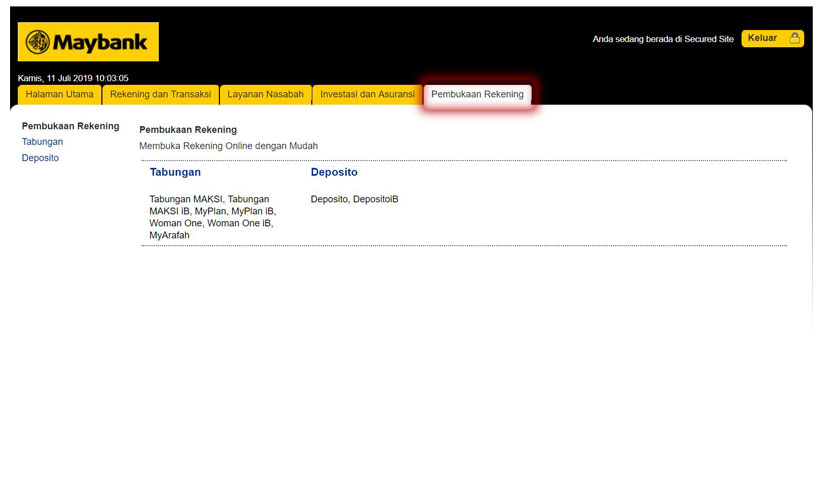Click the main 'Pembukaan Rekening' content heading
The height and width of the screenshot is (484, 819).
click(188, 129)
